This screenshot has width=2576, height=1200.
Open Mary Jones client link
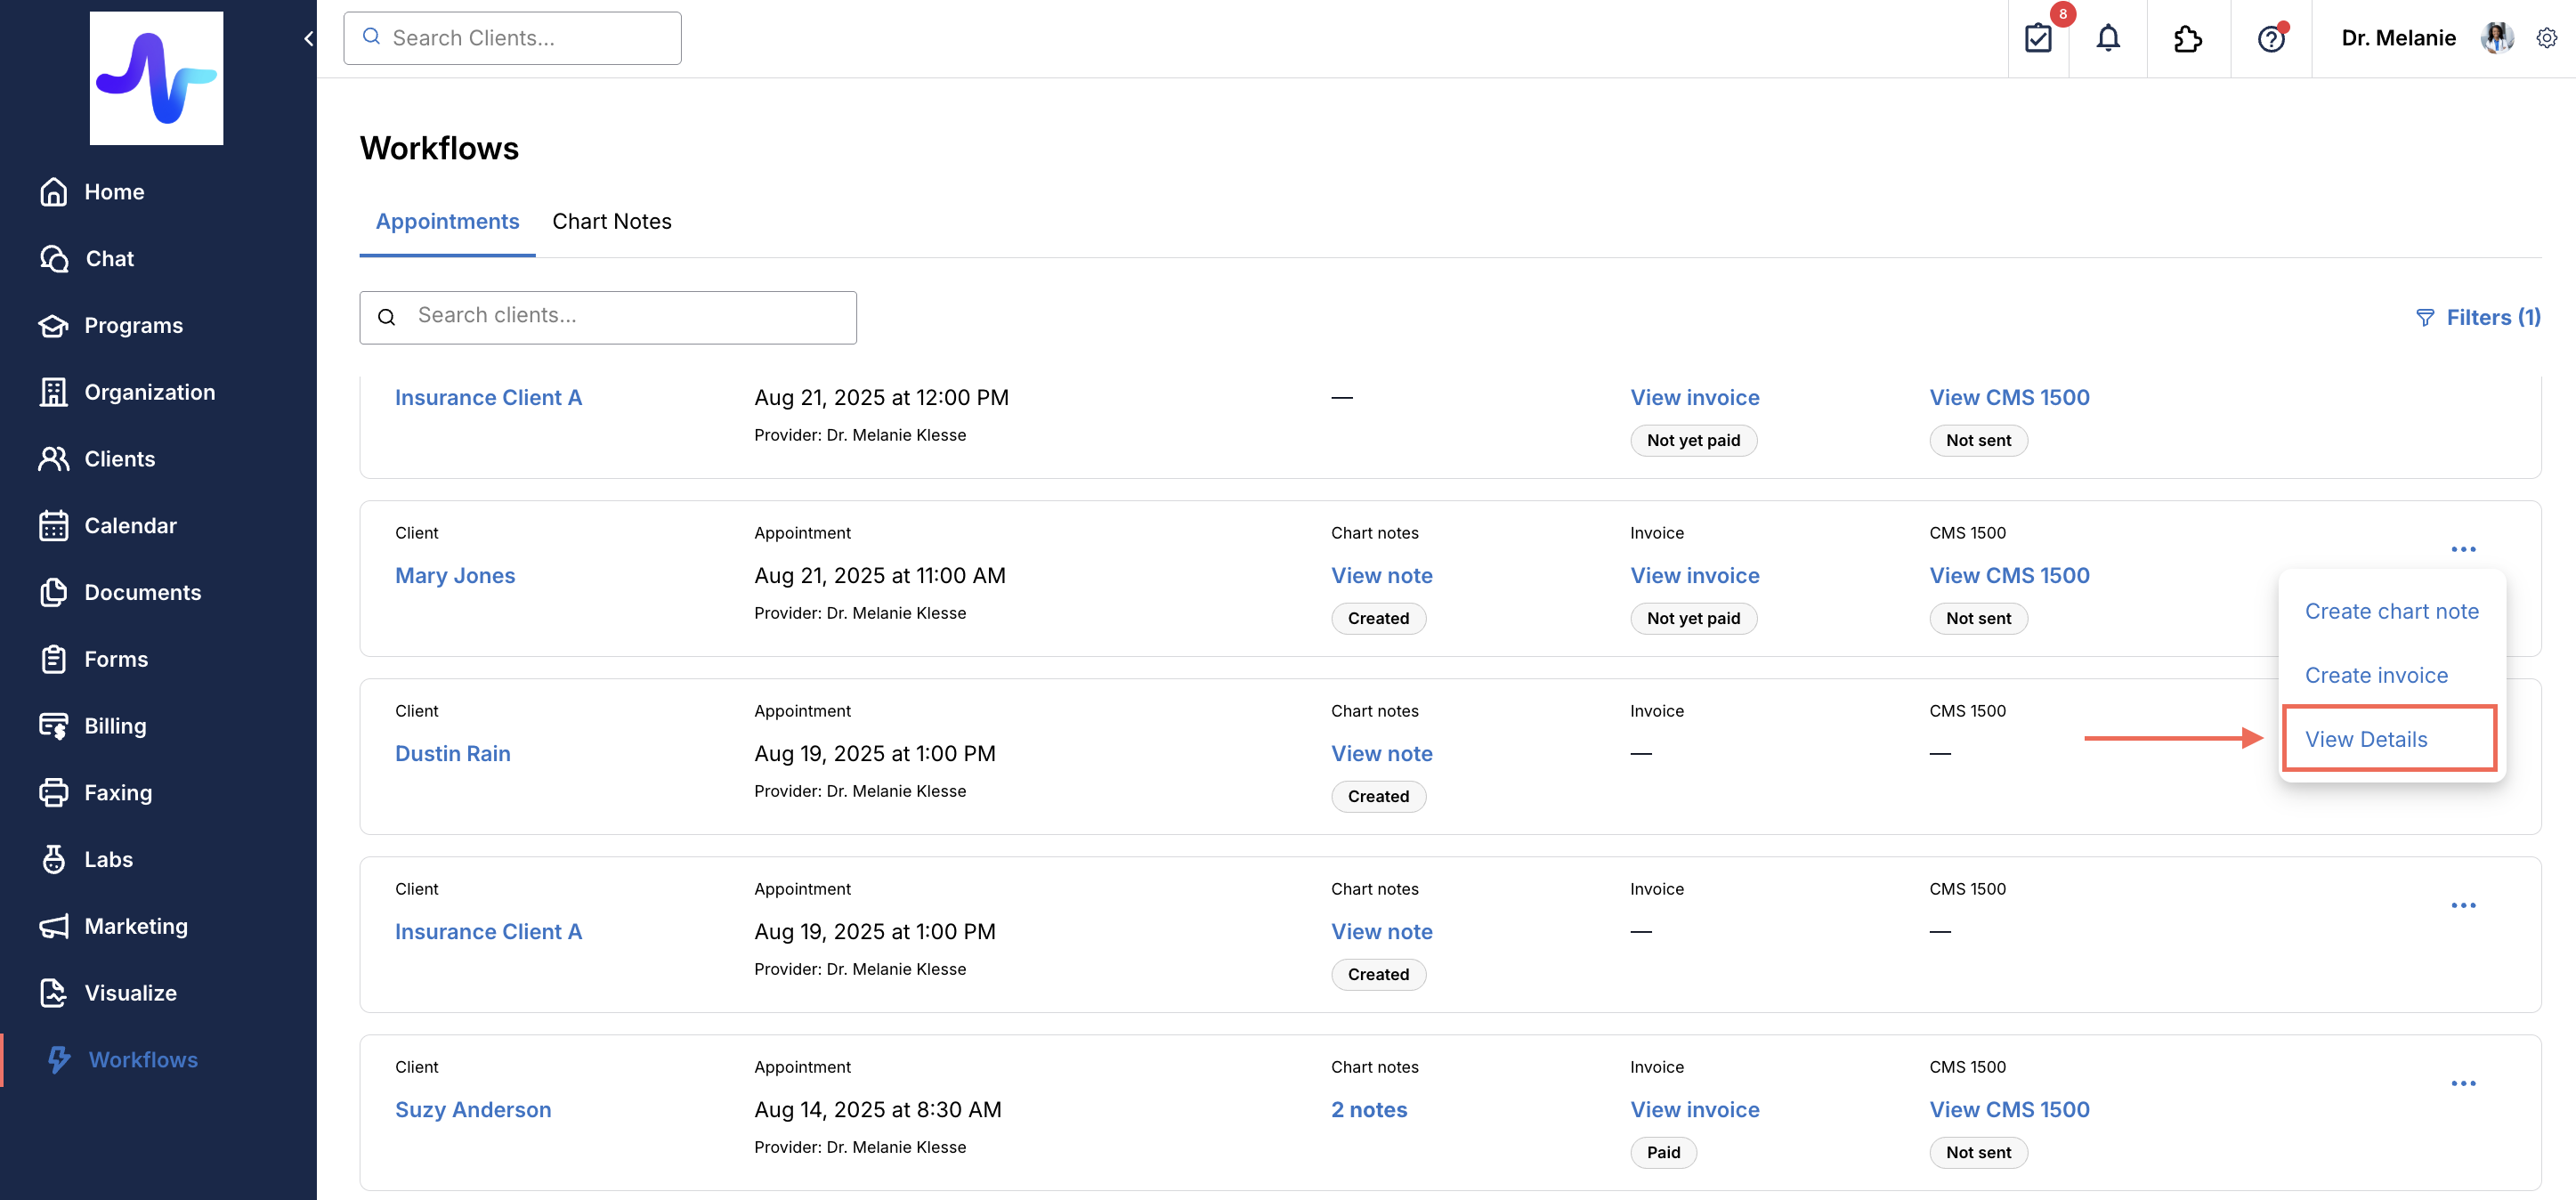[455, 575]
